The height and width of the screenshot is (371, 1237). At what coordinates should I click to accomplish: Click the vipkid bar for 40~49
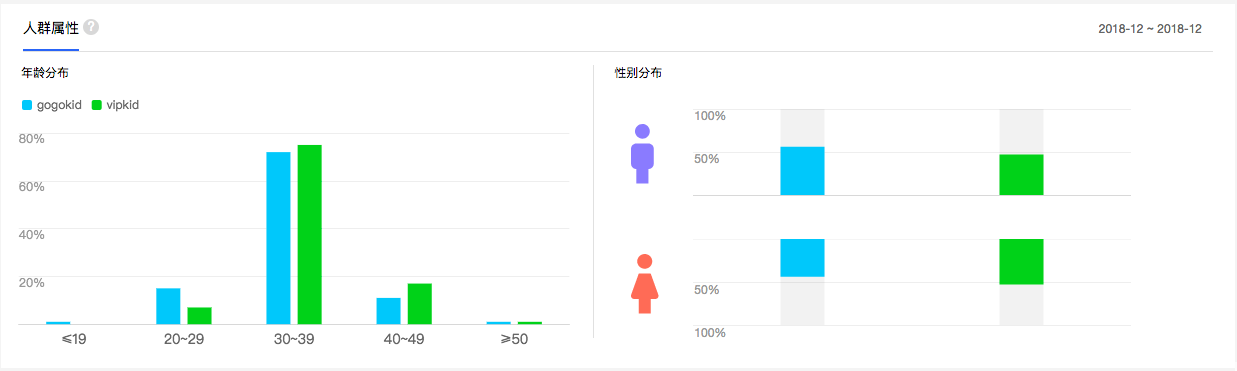tap(419, 304)
